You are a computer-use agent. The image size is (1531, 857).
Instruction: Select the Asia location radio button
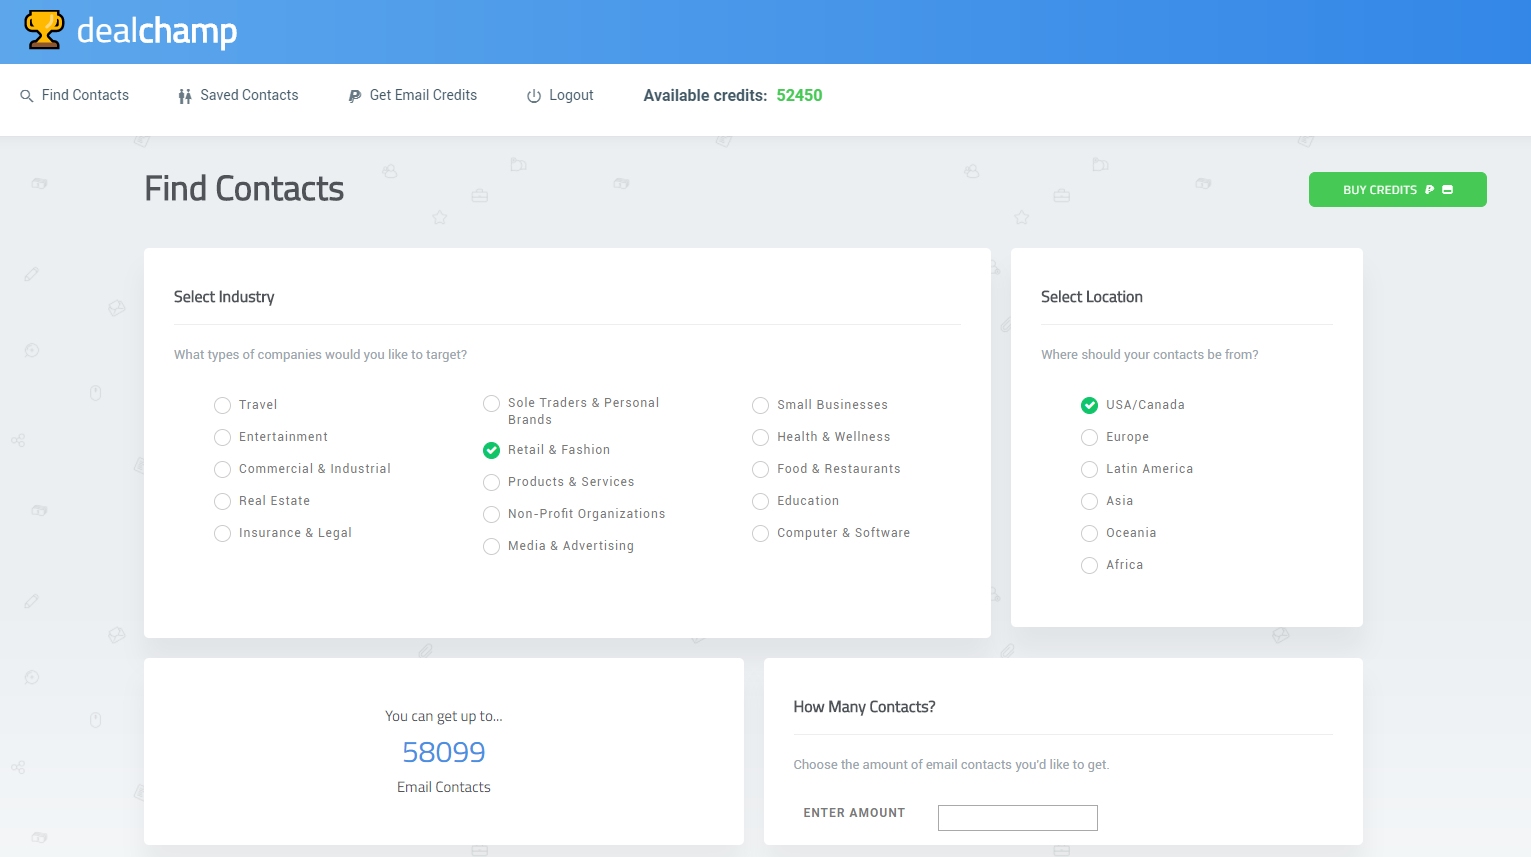(1089, 501)
